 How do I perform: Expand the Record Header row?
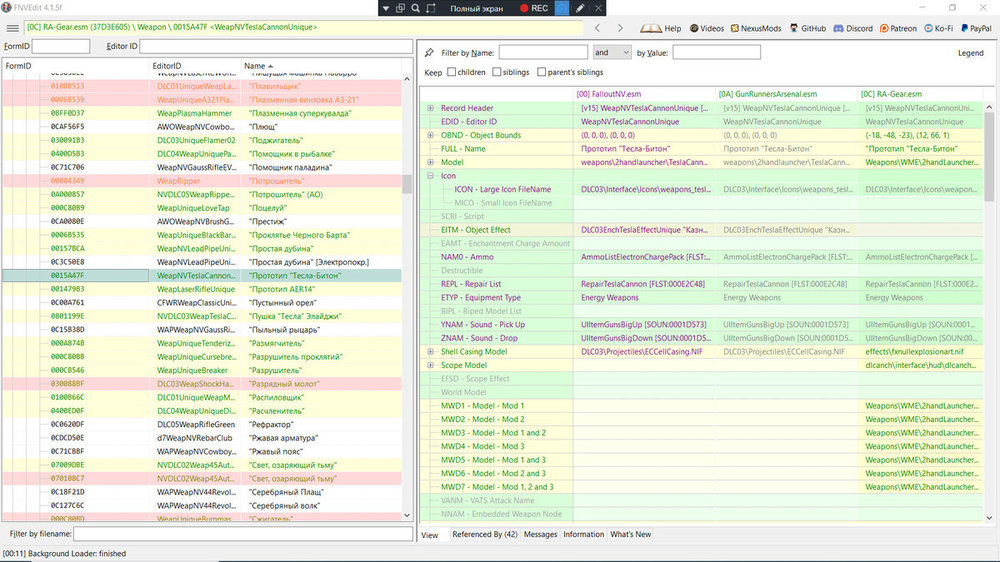click(x=430, y=108)
